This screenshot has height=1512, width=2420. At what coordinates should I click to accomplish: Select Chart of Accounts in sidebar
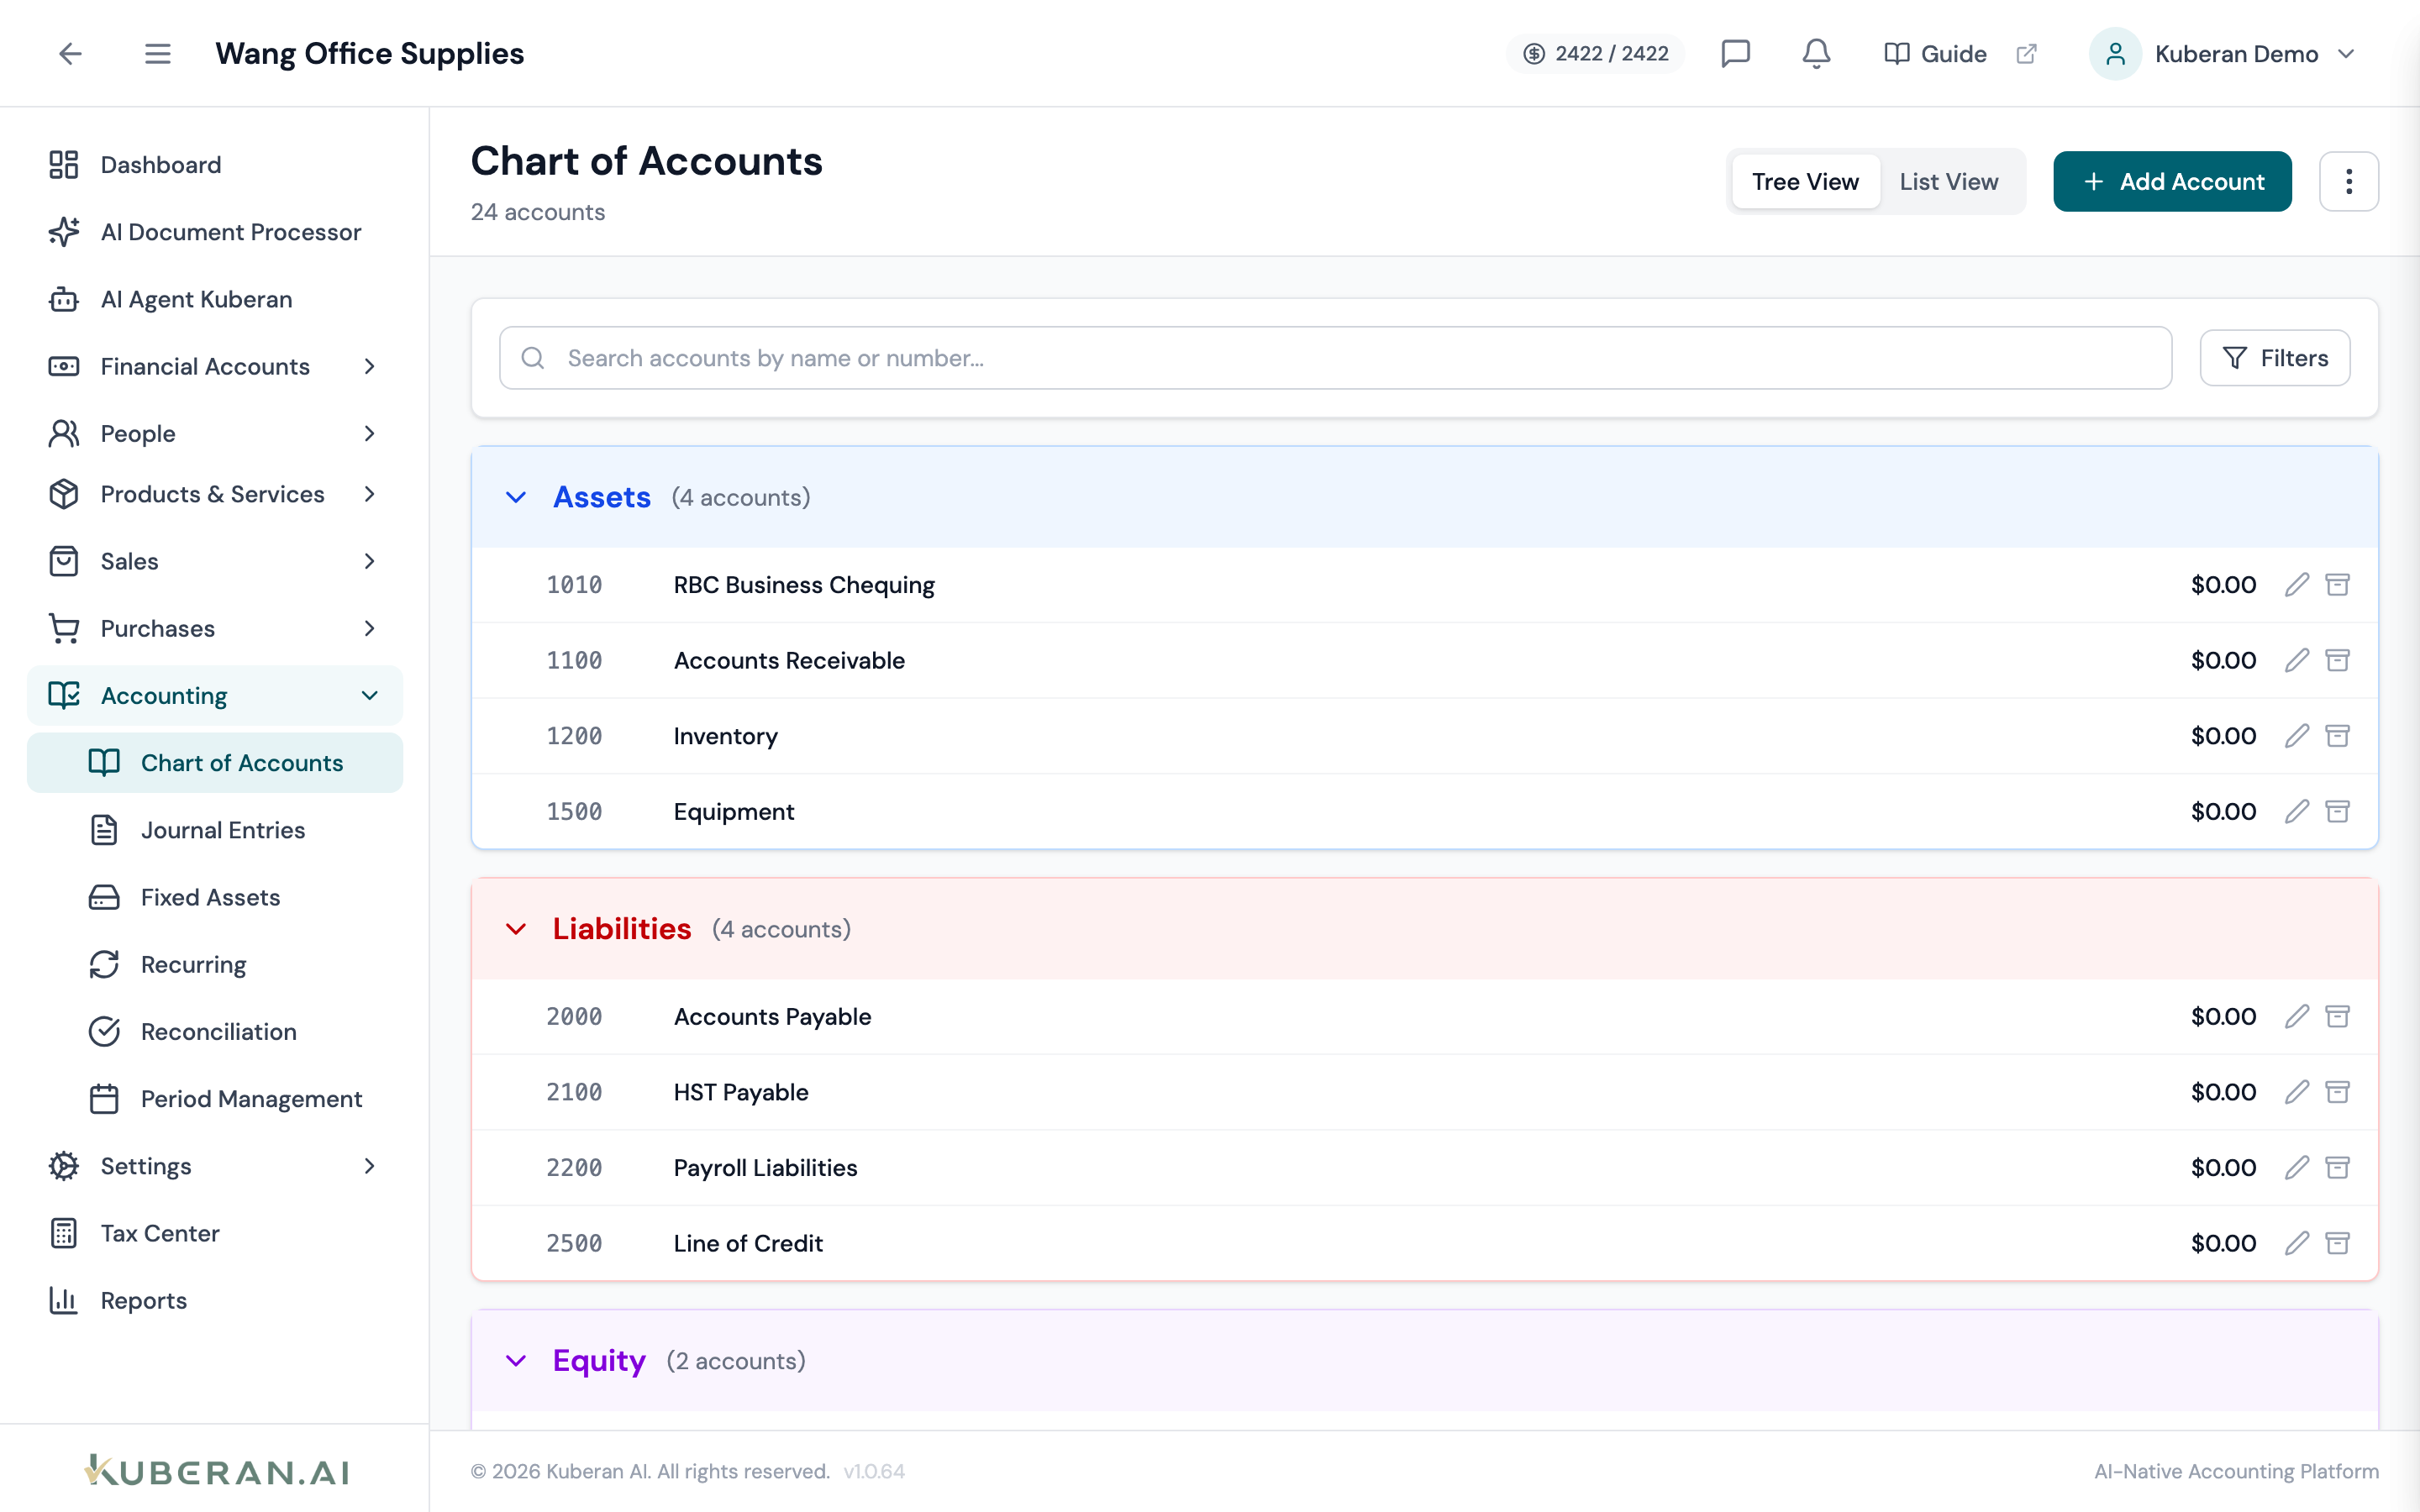pos(215,763)
